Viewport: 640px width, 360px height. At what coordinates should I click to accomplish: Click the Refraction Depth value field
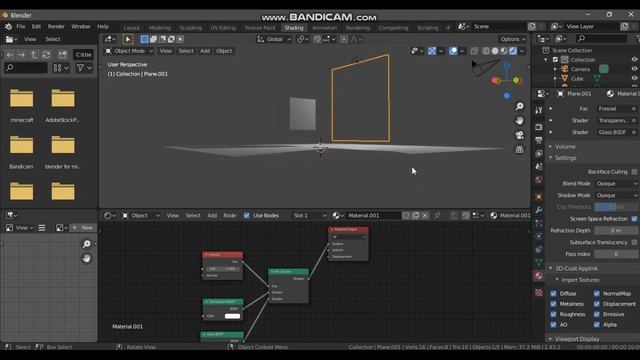616,231
